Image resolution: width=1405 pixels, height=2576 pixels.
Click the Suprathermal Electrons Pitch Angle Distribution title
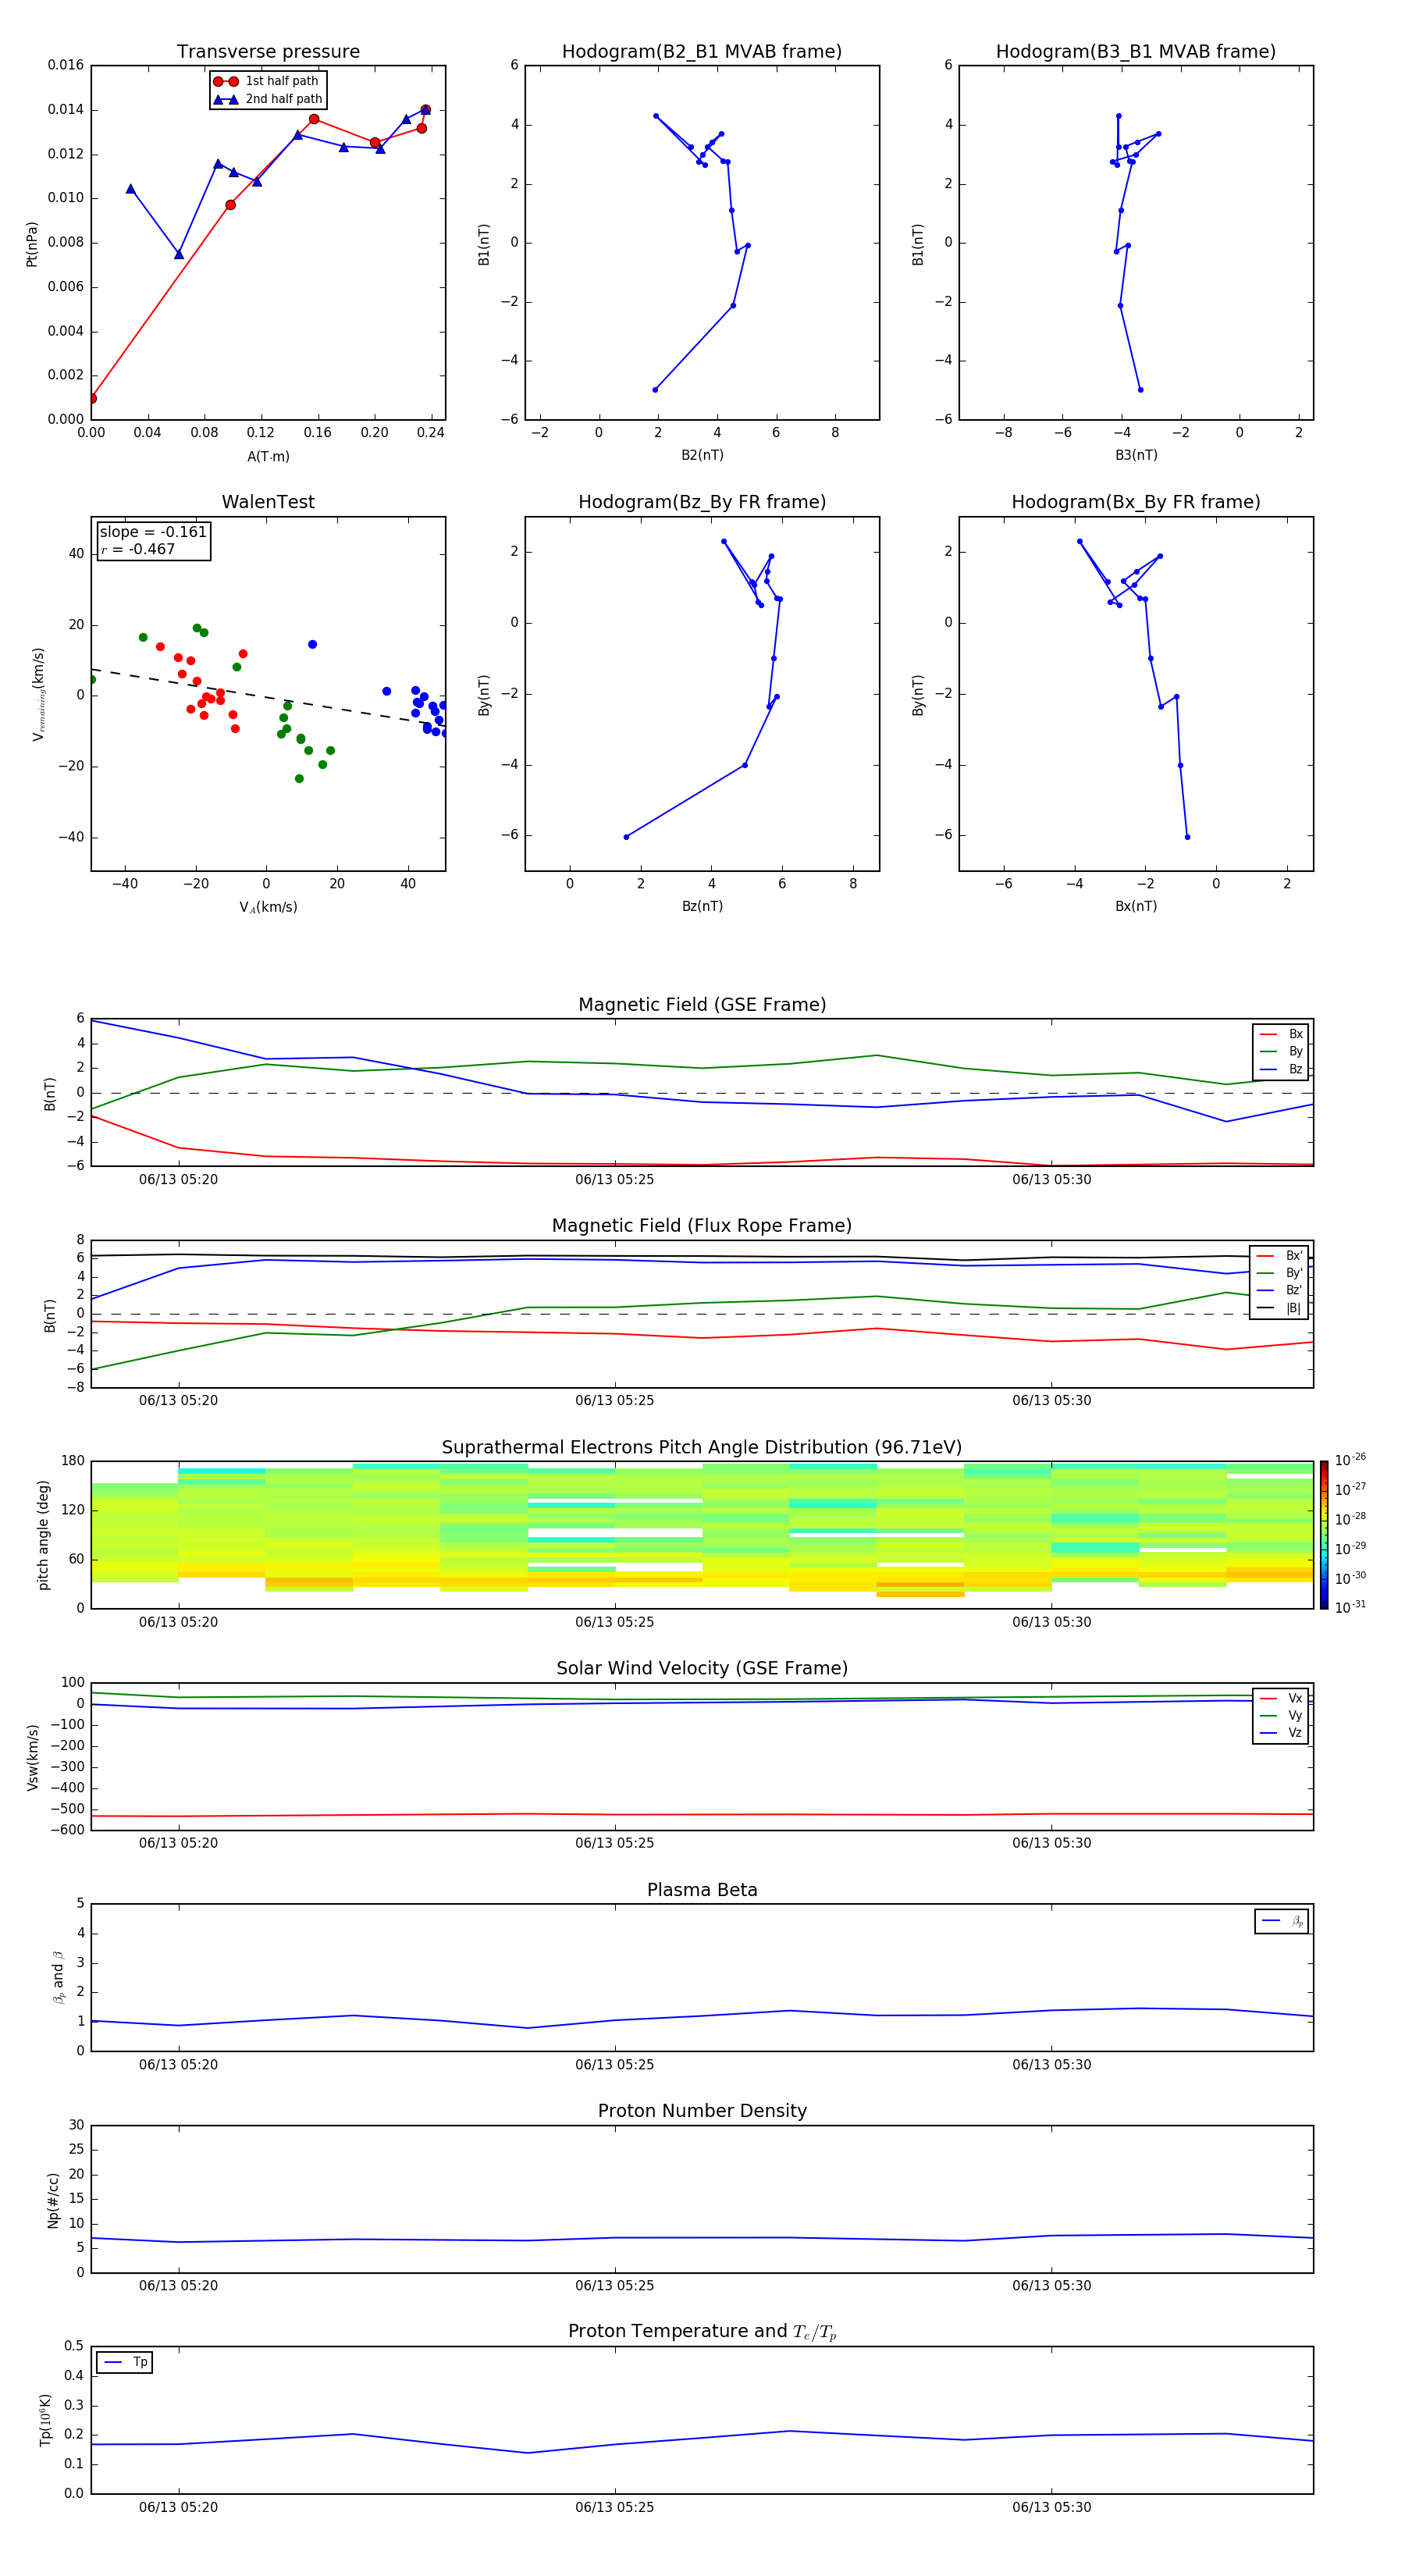click(x=702, y=1448)
